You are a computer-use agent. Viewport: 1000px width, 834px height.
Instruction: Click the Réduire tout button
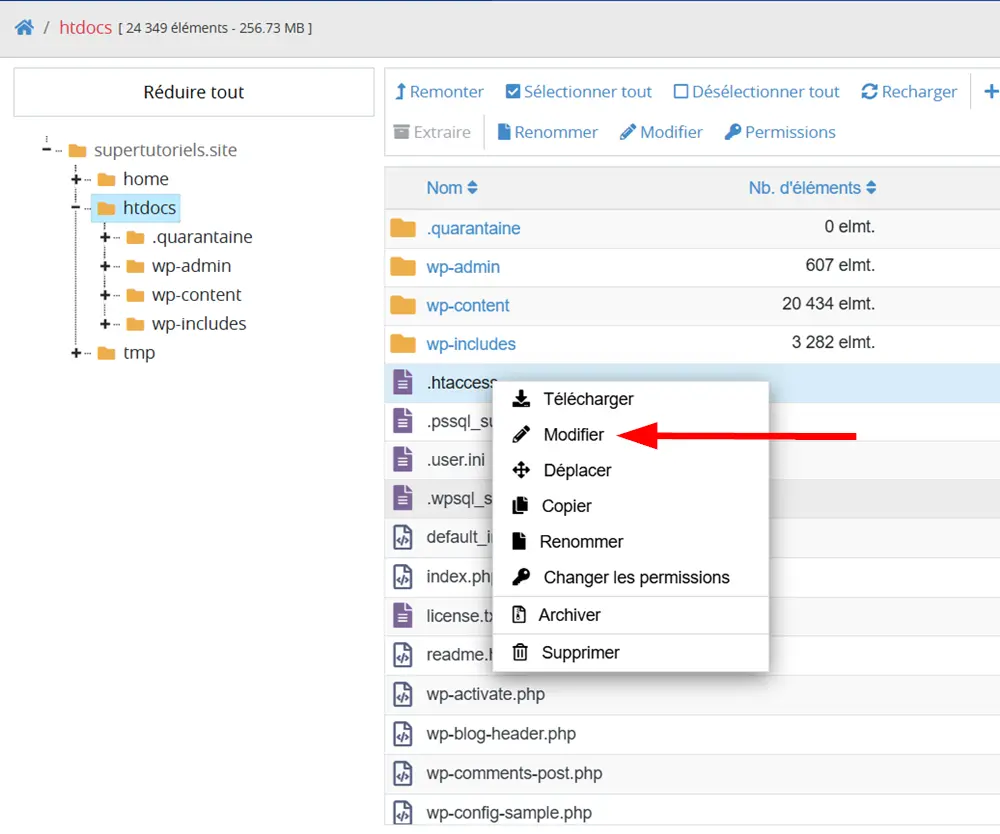point(194,92)
